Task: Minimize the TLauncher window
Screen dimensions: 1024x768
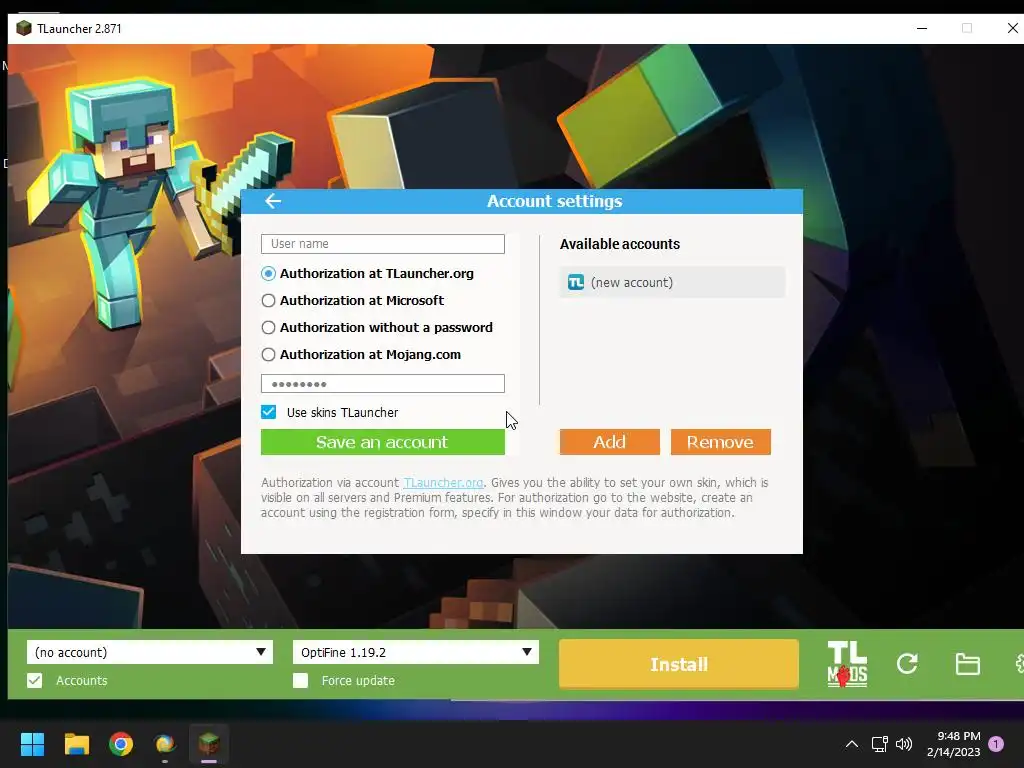Action: click(922, 28)
